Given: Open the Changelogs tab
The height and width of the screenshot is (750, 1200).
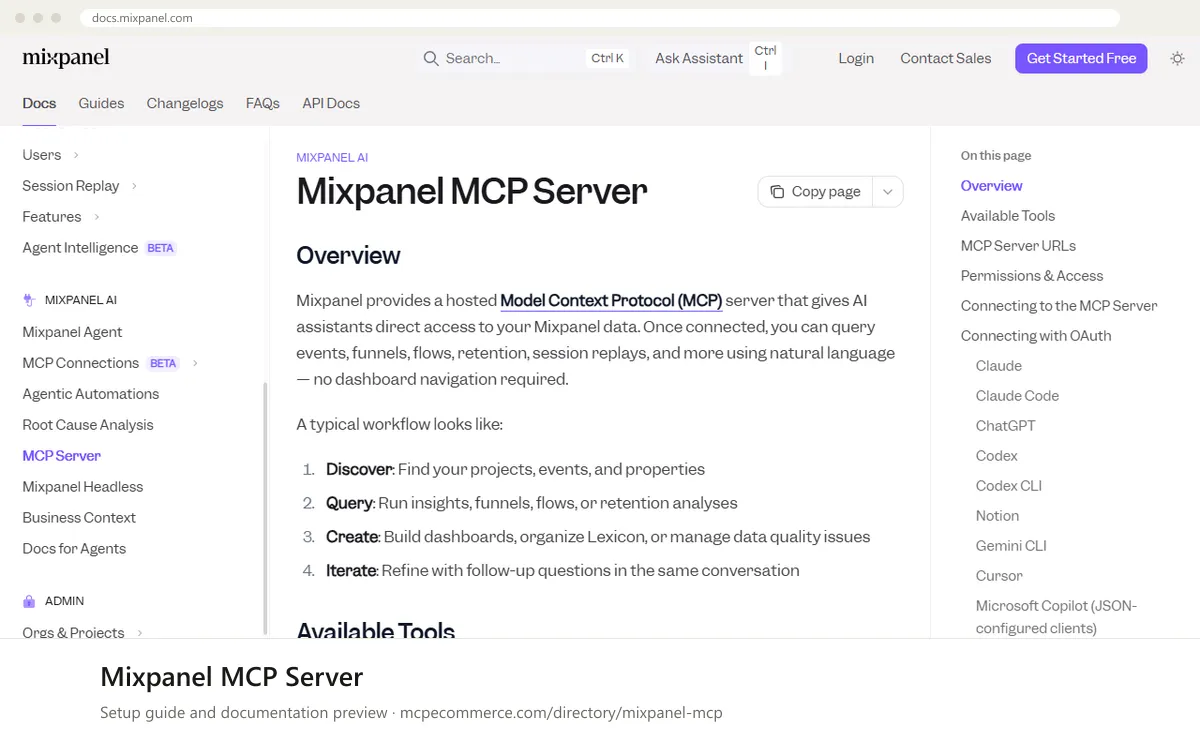Looking at the screenshot, I should [x=185, y=103].
